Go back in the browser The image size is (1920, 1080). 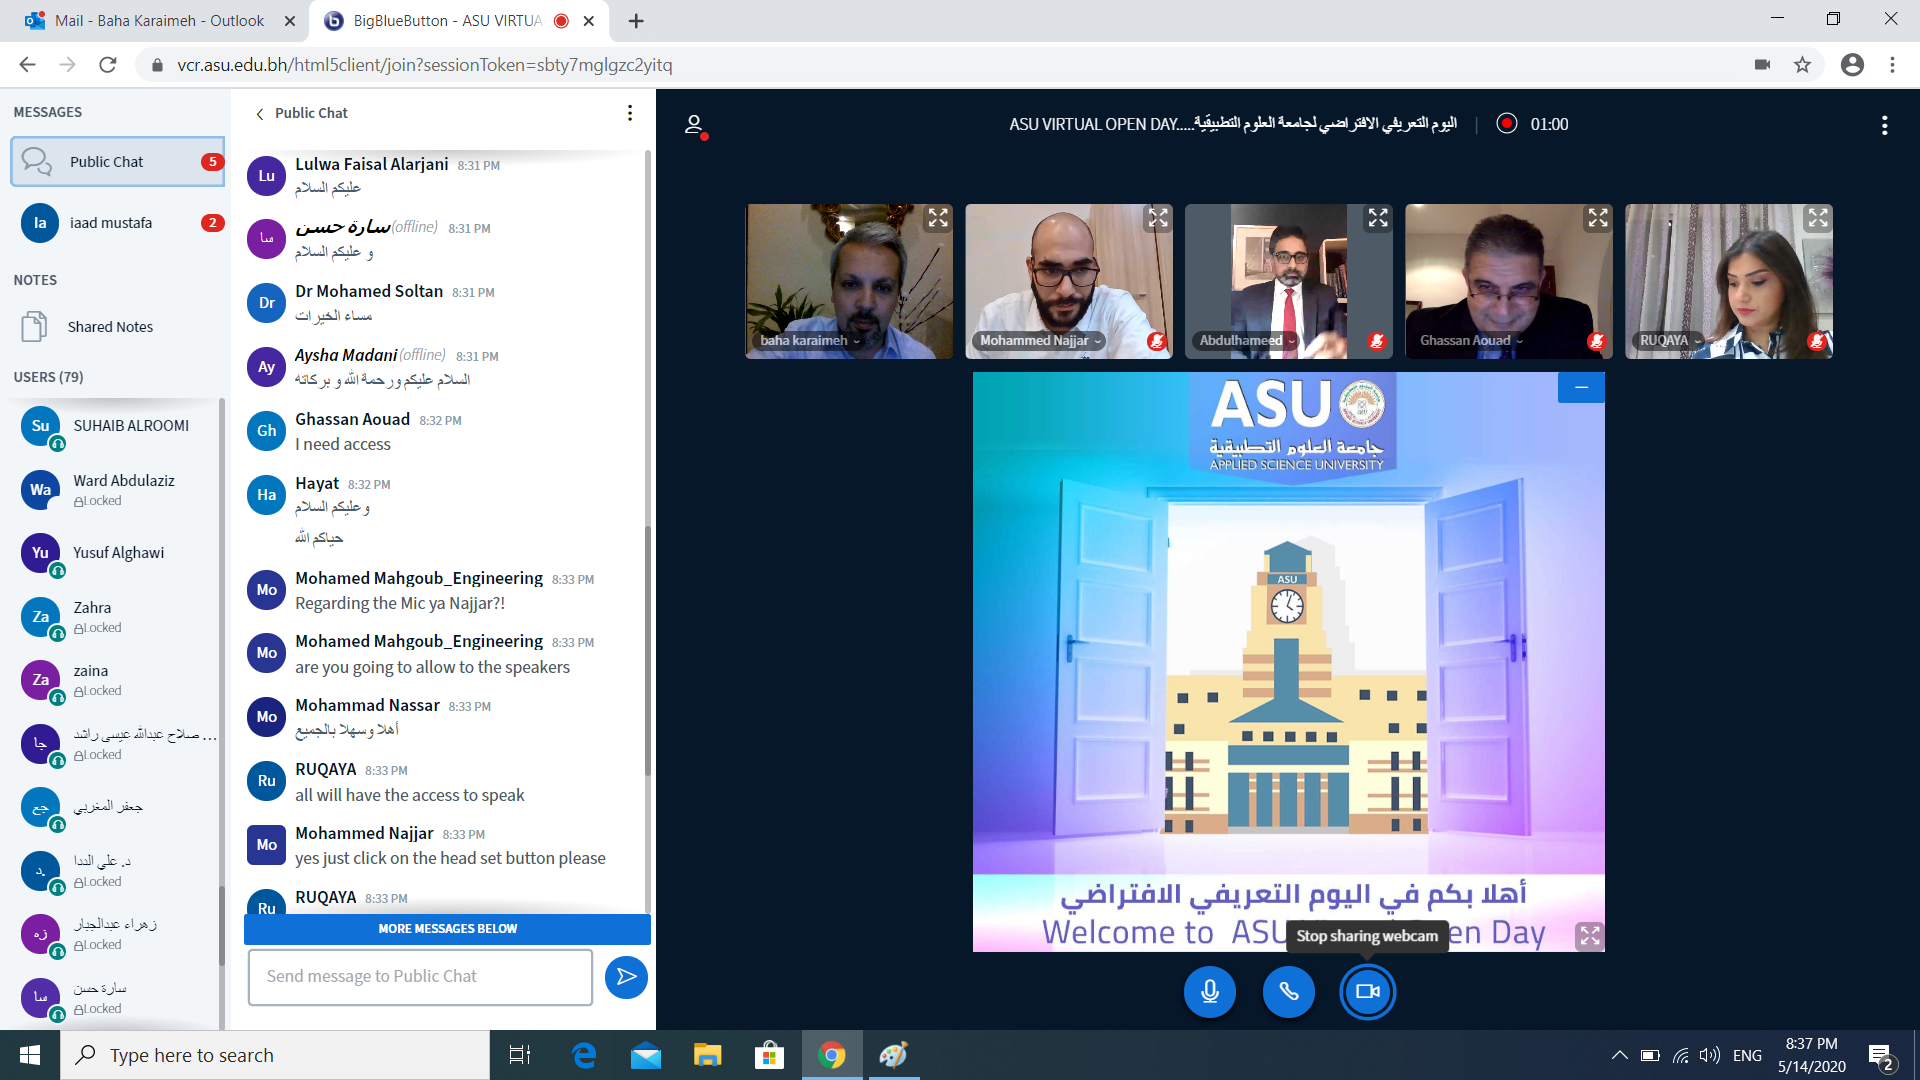(27, 65)
